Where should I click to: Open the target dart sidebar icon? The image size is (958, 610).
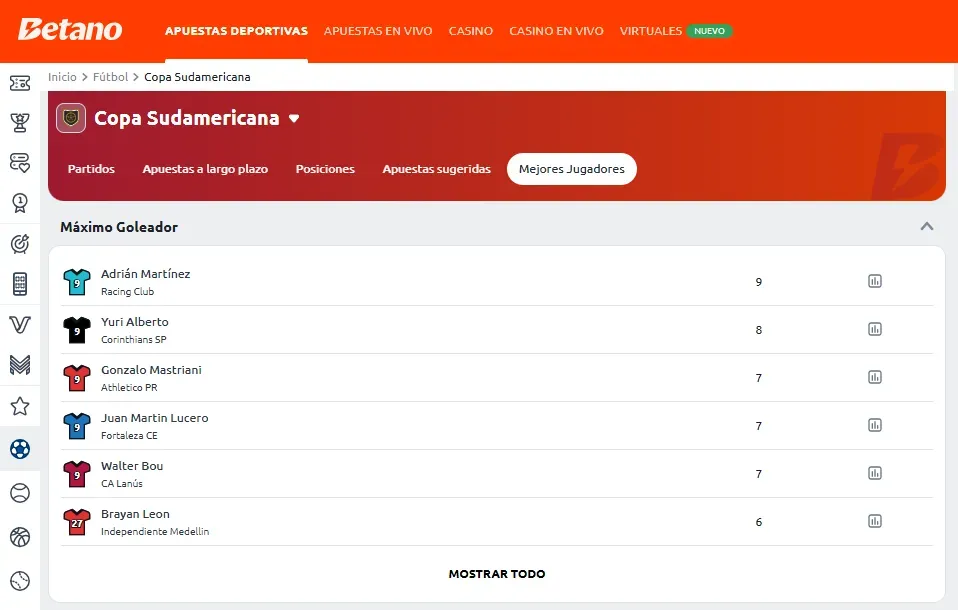tap(20, 244)
